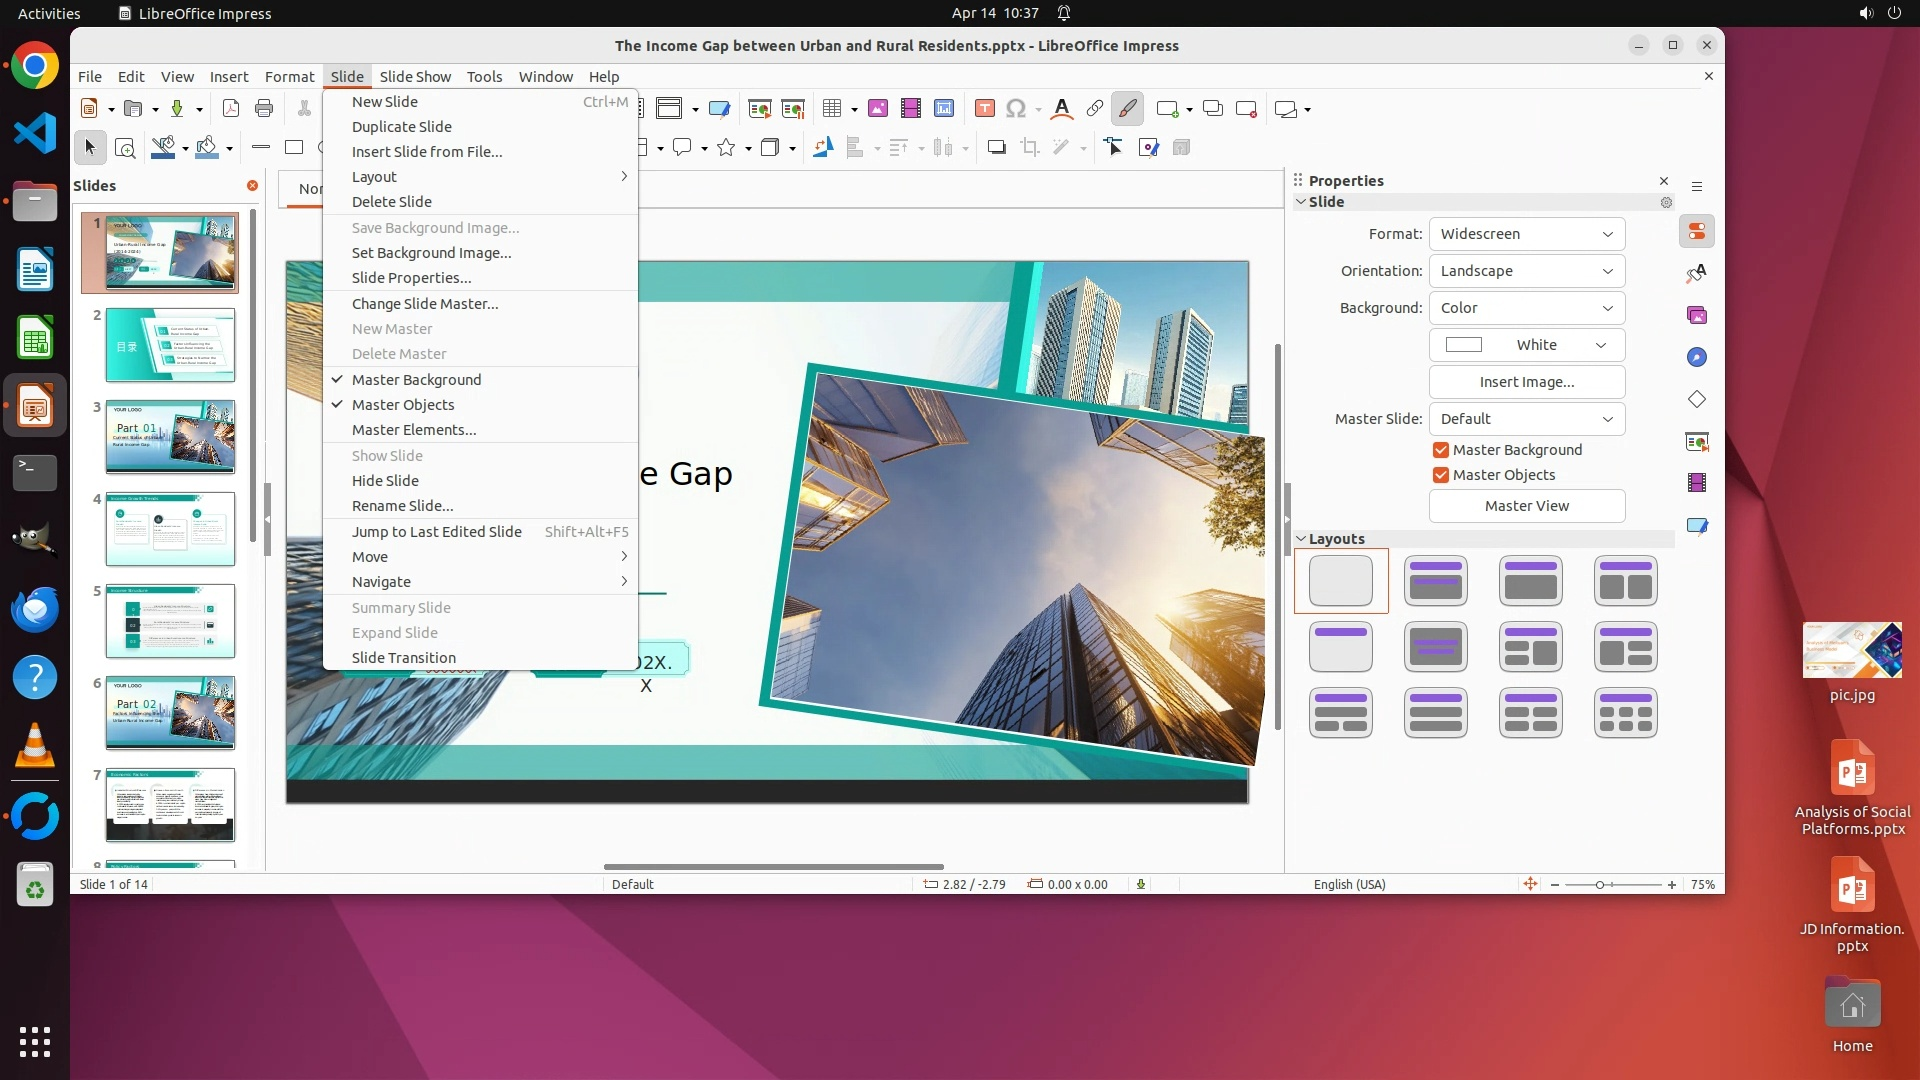
Task: Click the Insert Hyperlink chain icon
Action: [1095, 109]
